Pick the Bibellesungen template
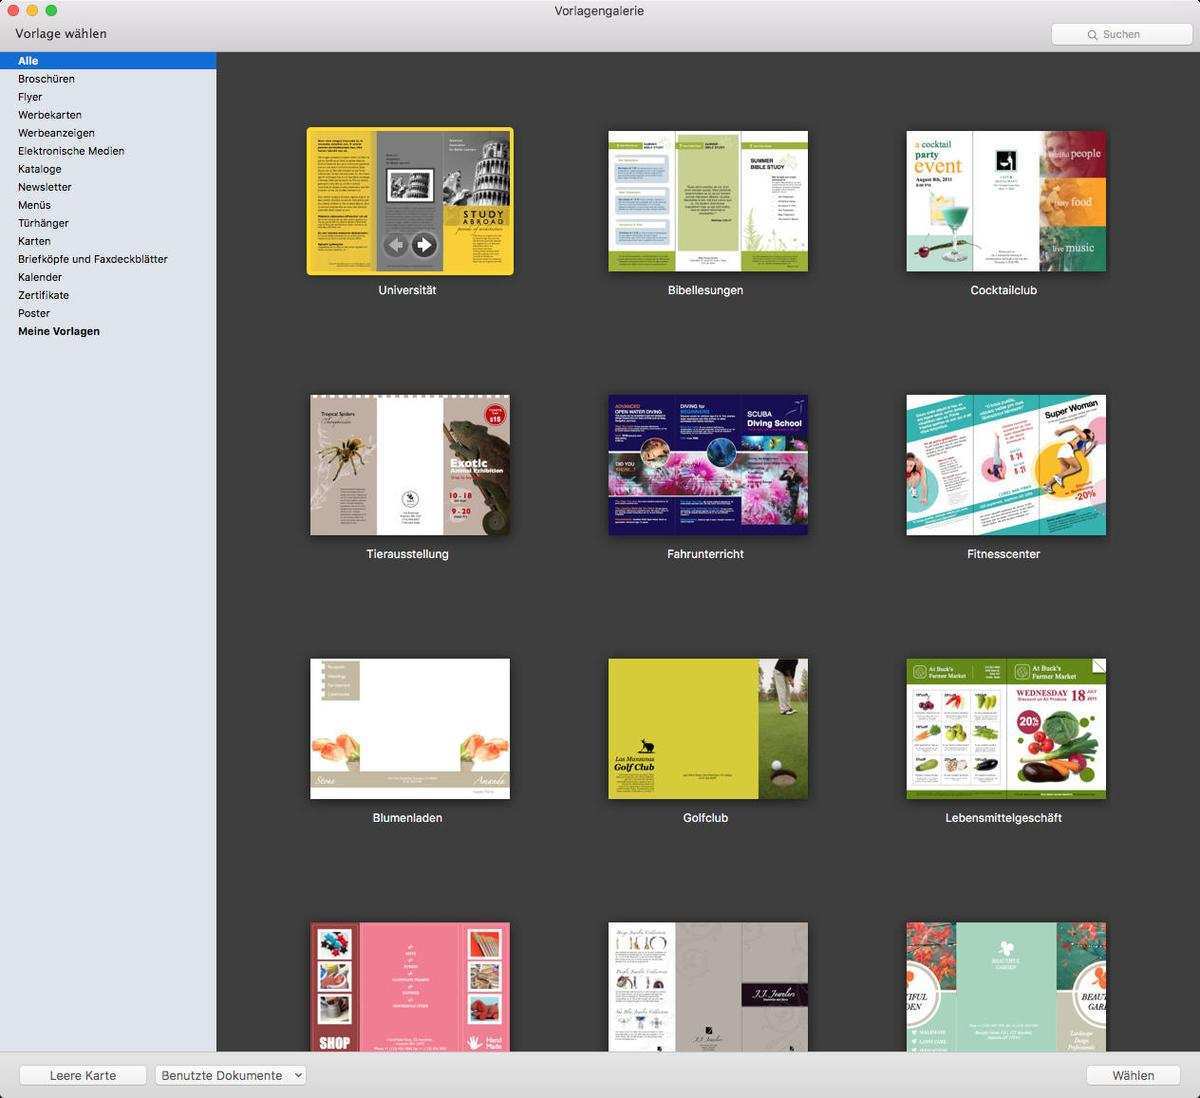1200x1098 pixels. point(708,201)
